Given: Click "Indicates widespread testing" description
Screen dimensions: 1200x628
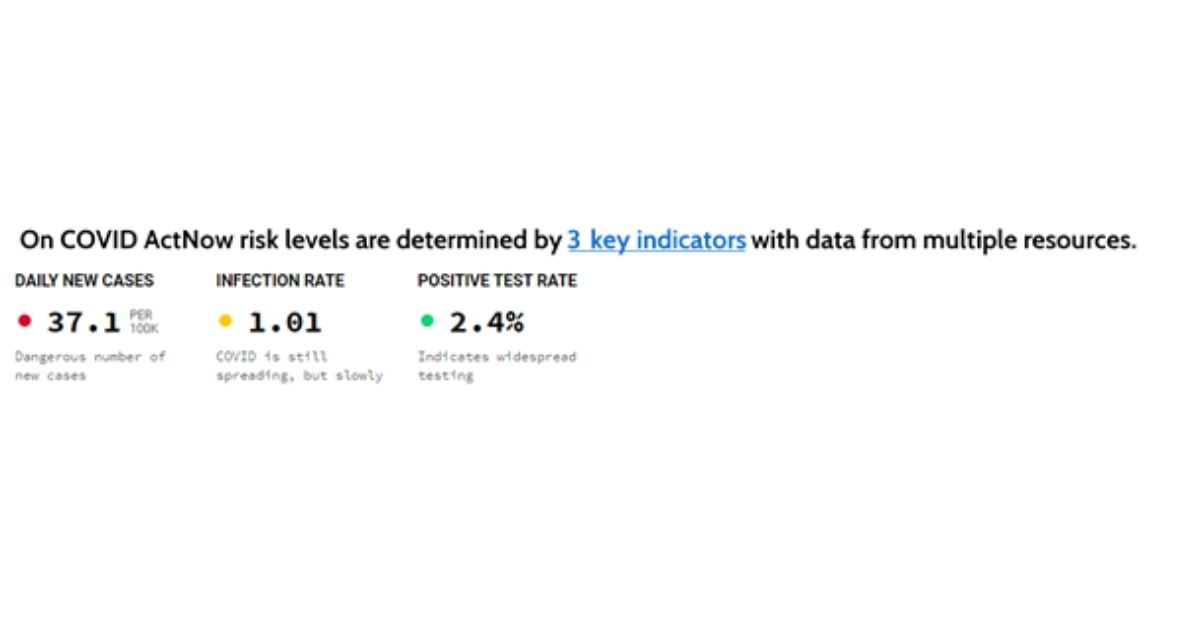Looking at the screenshot, I should pyautogui.click(x=497, y=366).
